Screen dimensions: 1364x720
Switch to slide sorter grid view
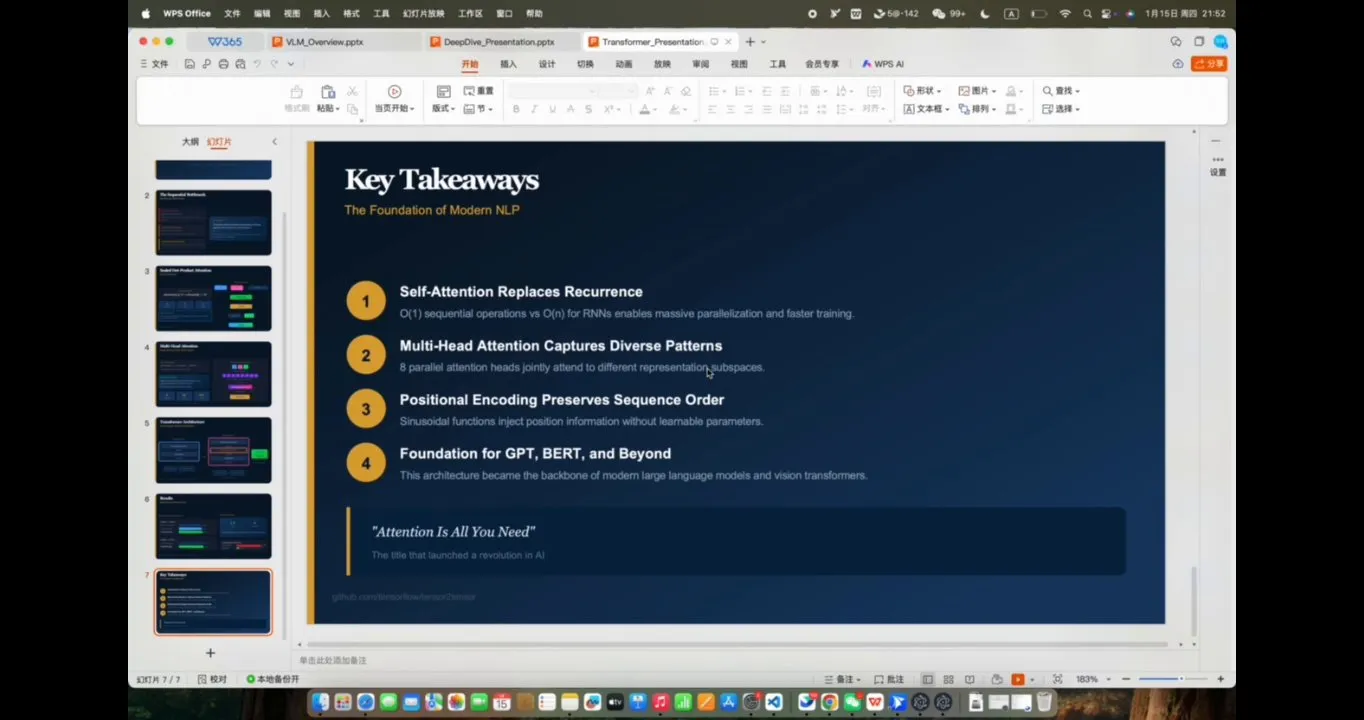point(948,679)
